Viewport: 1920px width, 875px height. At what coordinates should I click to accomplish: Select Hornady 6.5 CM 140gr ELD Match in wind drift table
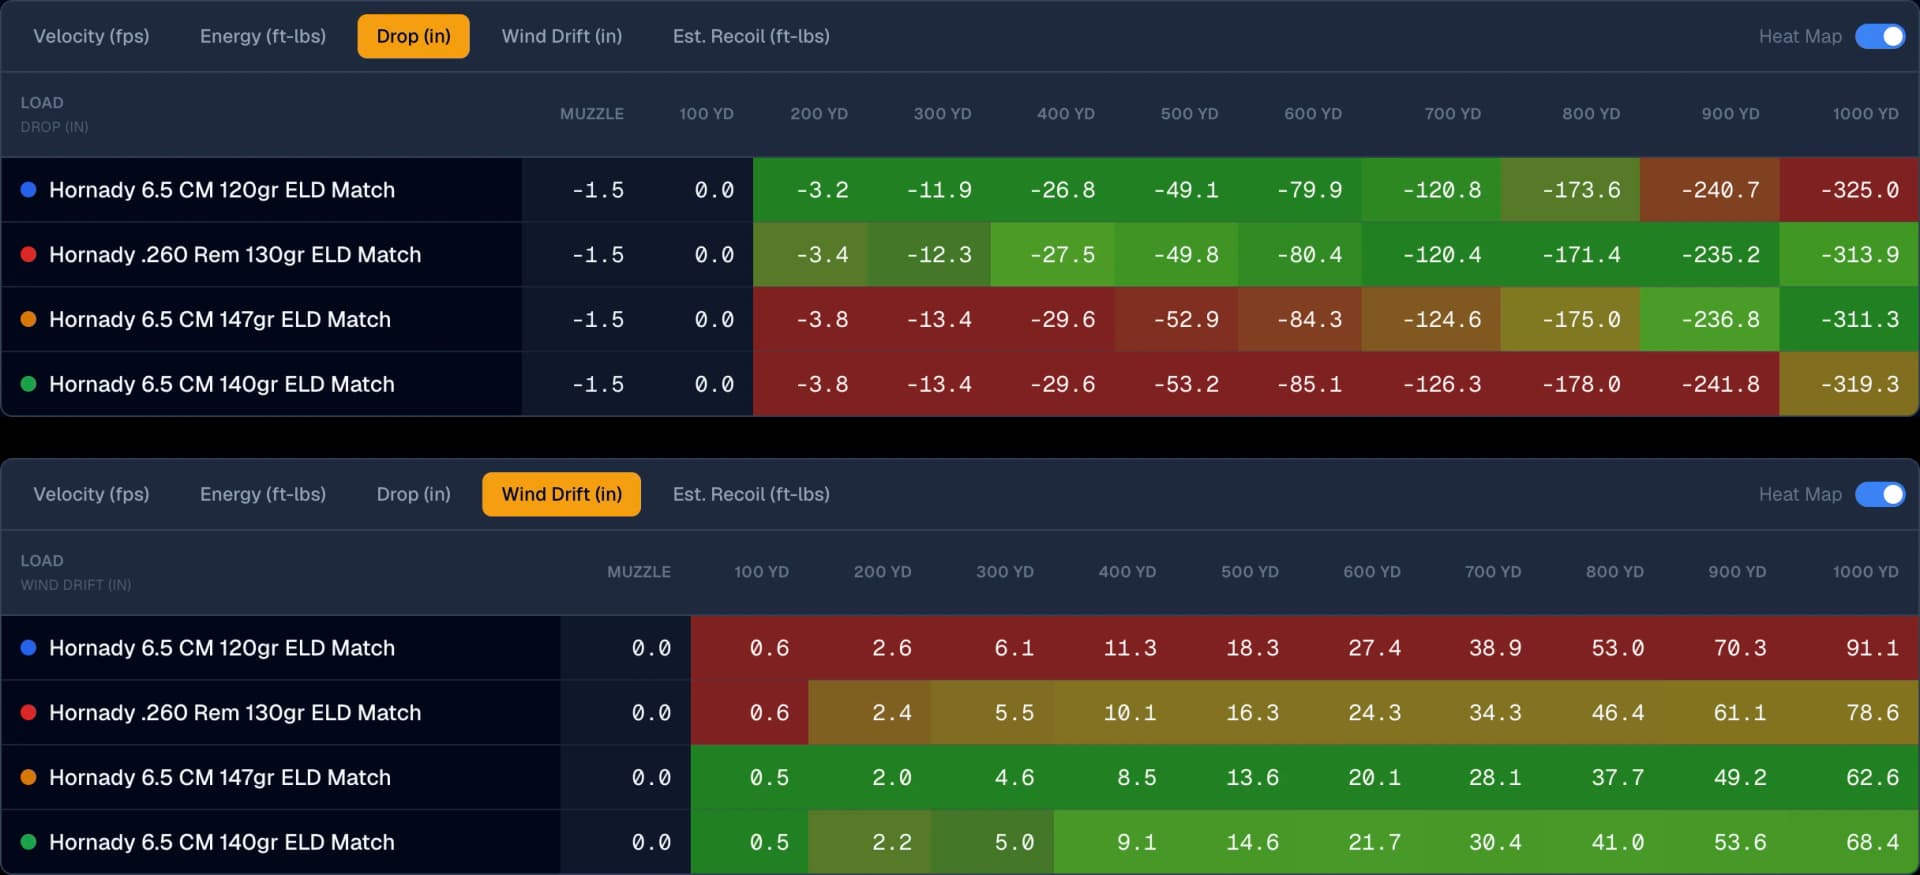222,843
